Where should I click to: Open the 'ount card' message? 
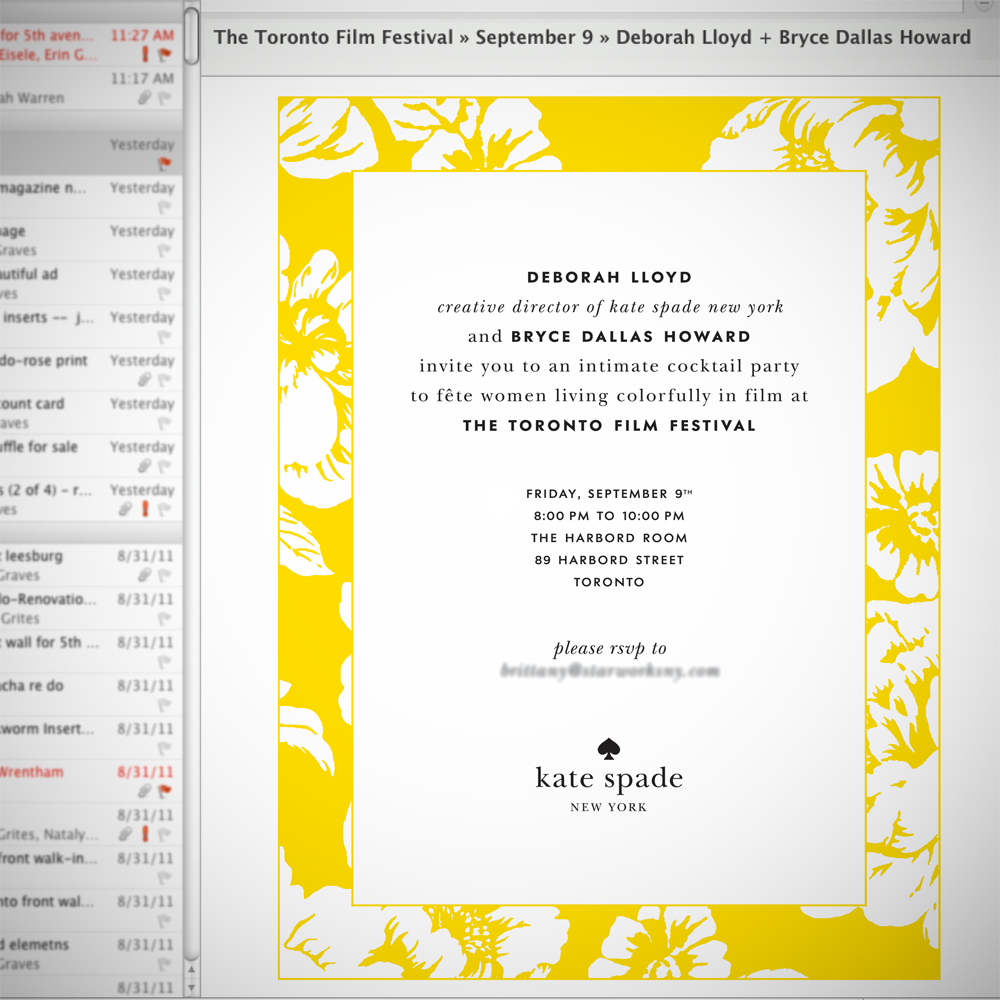[91, 413]
